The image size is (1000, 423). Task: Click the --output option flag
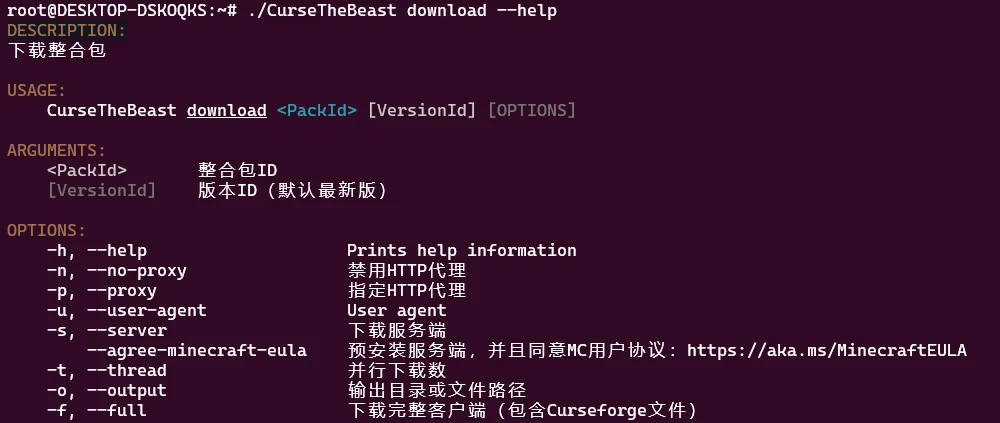tap(127, 390)
